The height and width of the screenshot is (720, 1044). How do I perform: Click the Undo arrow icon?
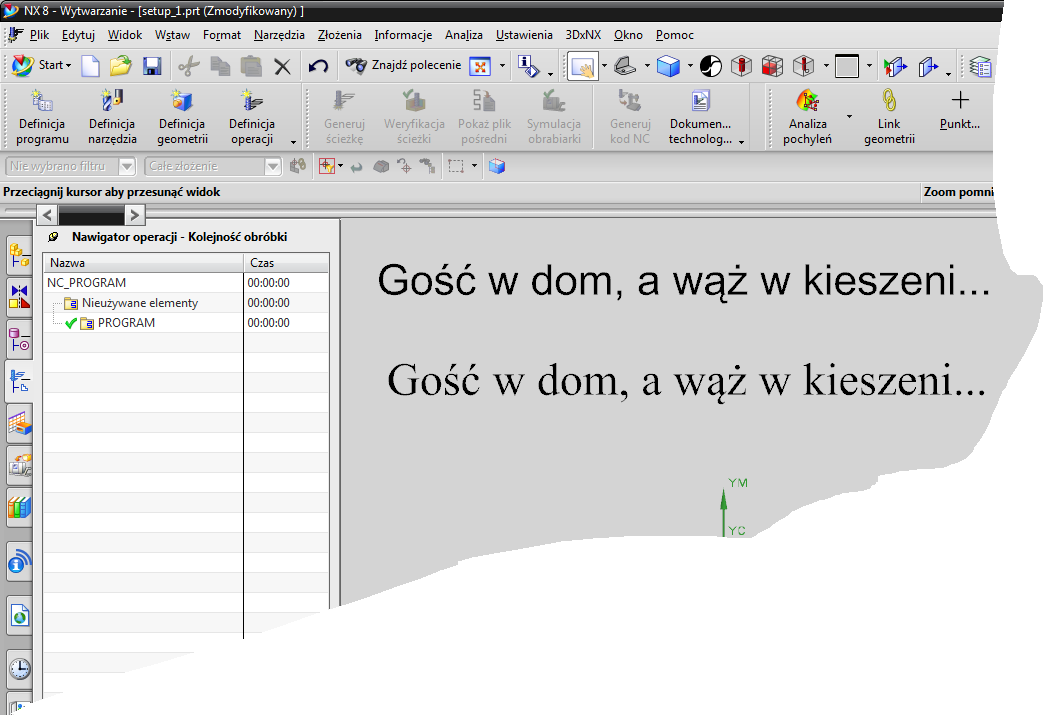pos(318,66)
